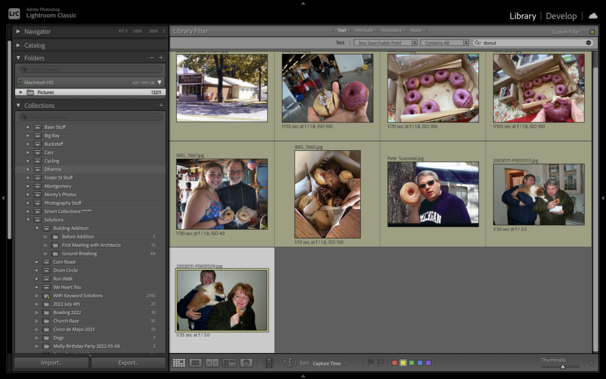Add a new folder with plus icon
The width and height of the screenshot is (606, 379).
161,58
